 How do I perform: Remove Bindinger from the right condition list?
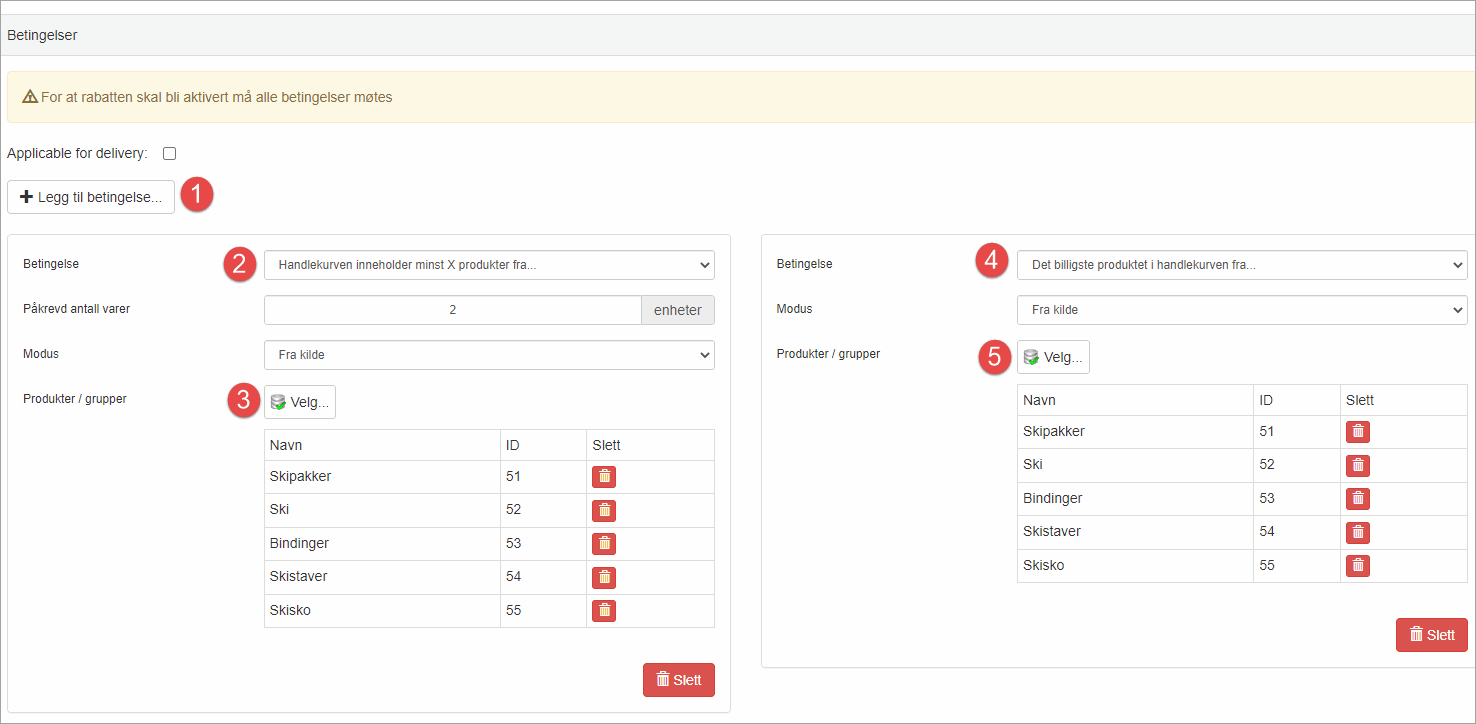[1357, 498]
